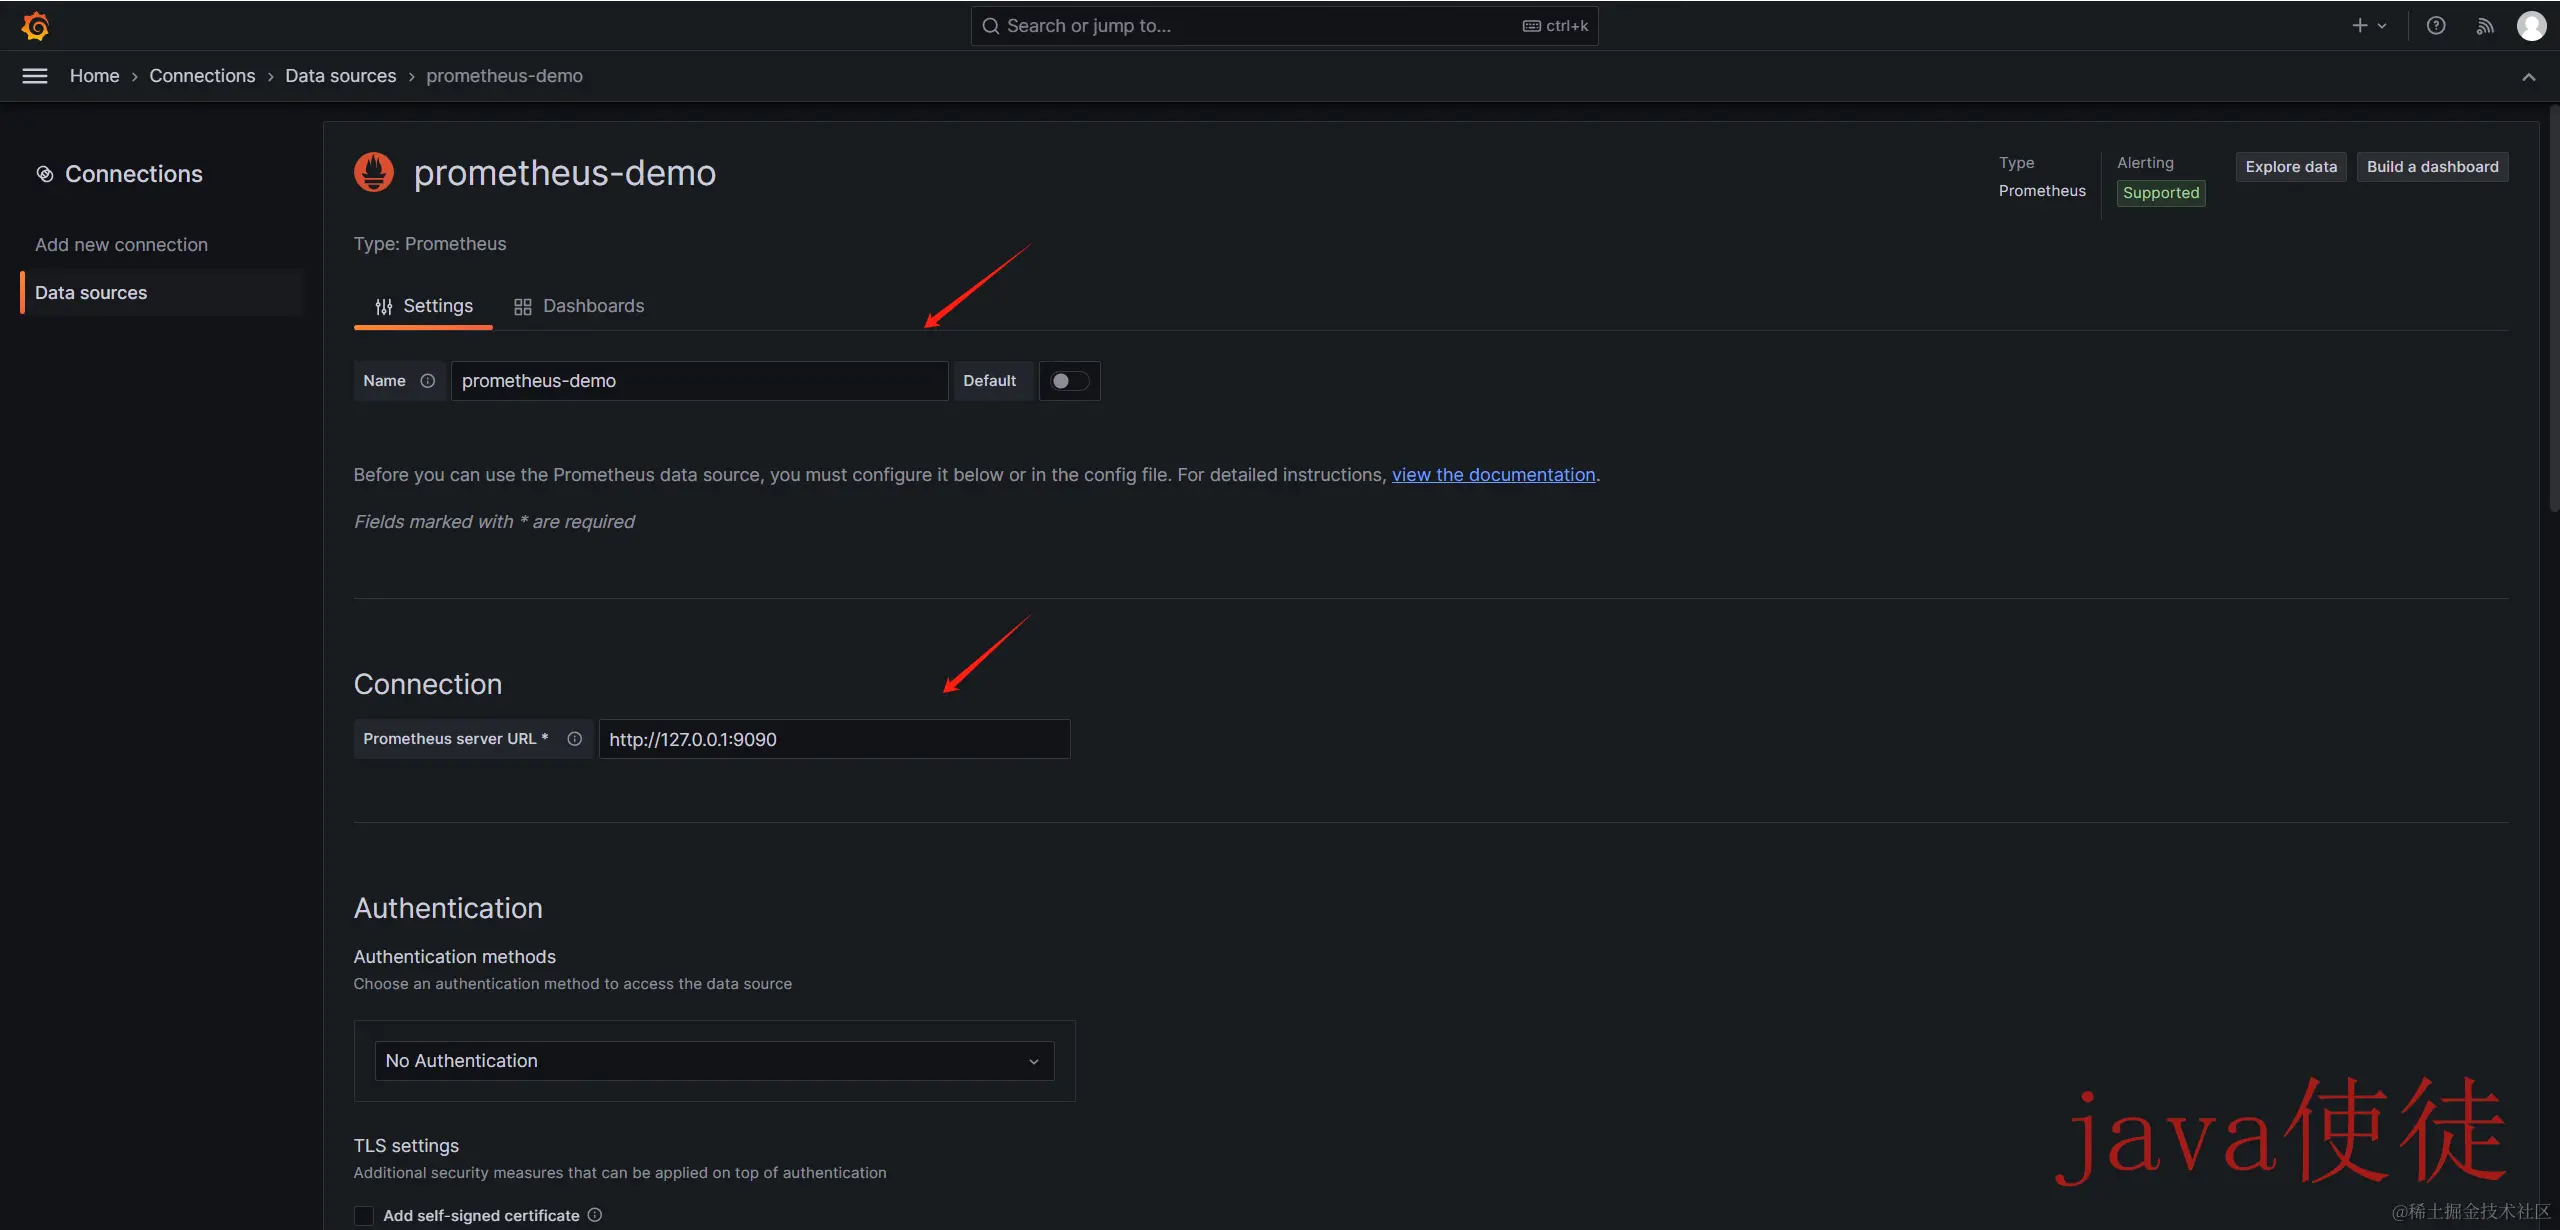Click the page vertical scrollbar
This screenshot has width=2560, height=1230.
click(x=2553, y=310)
